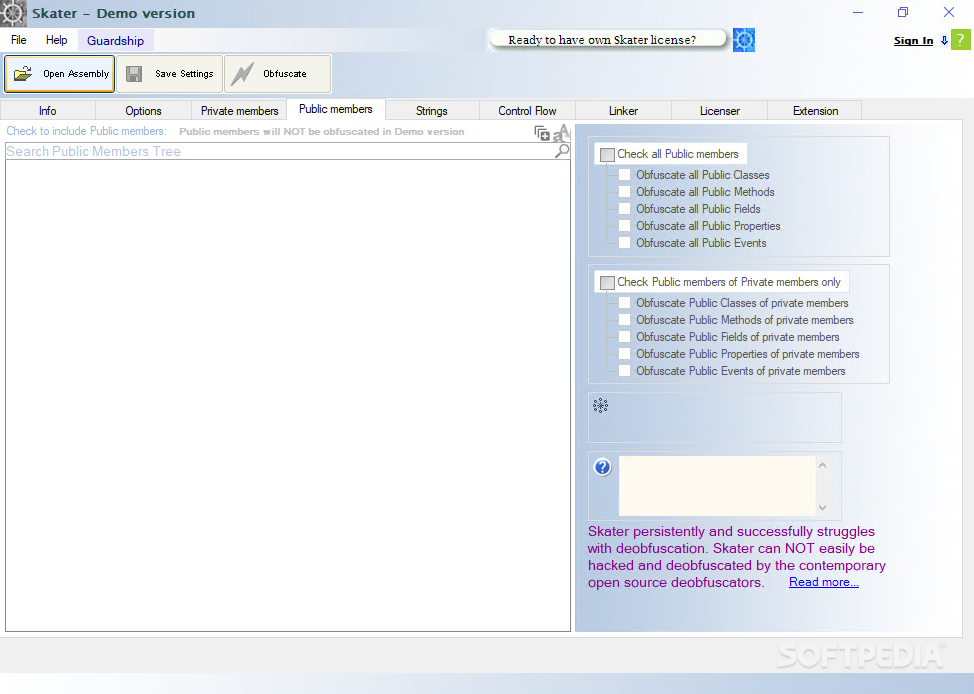Enable Obfuscate all Public Events
The image size is (974, 694).
tap(624, 243)
